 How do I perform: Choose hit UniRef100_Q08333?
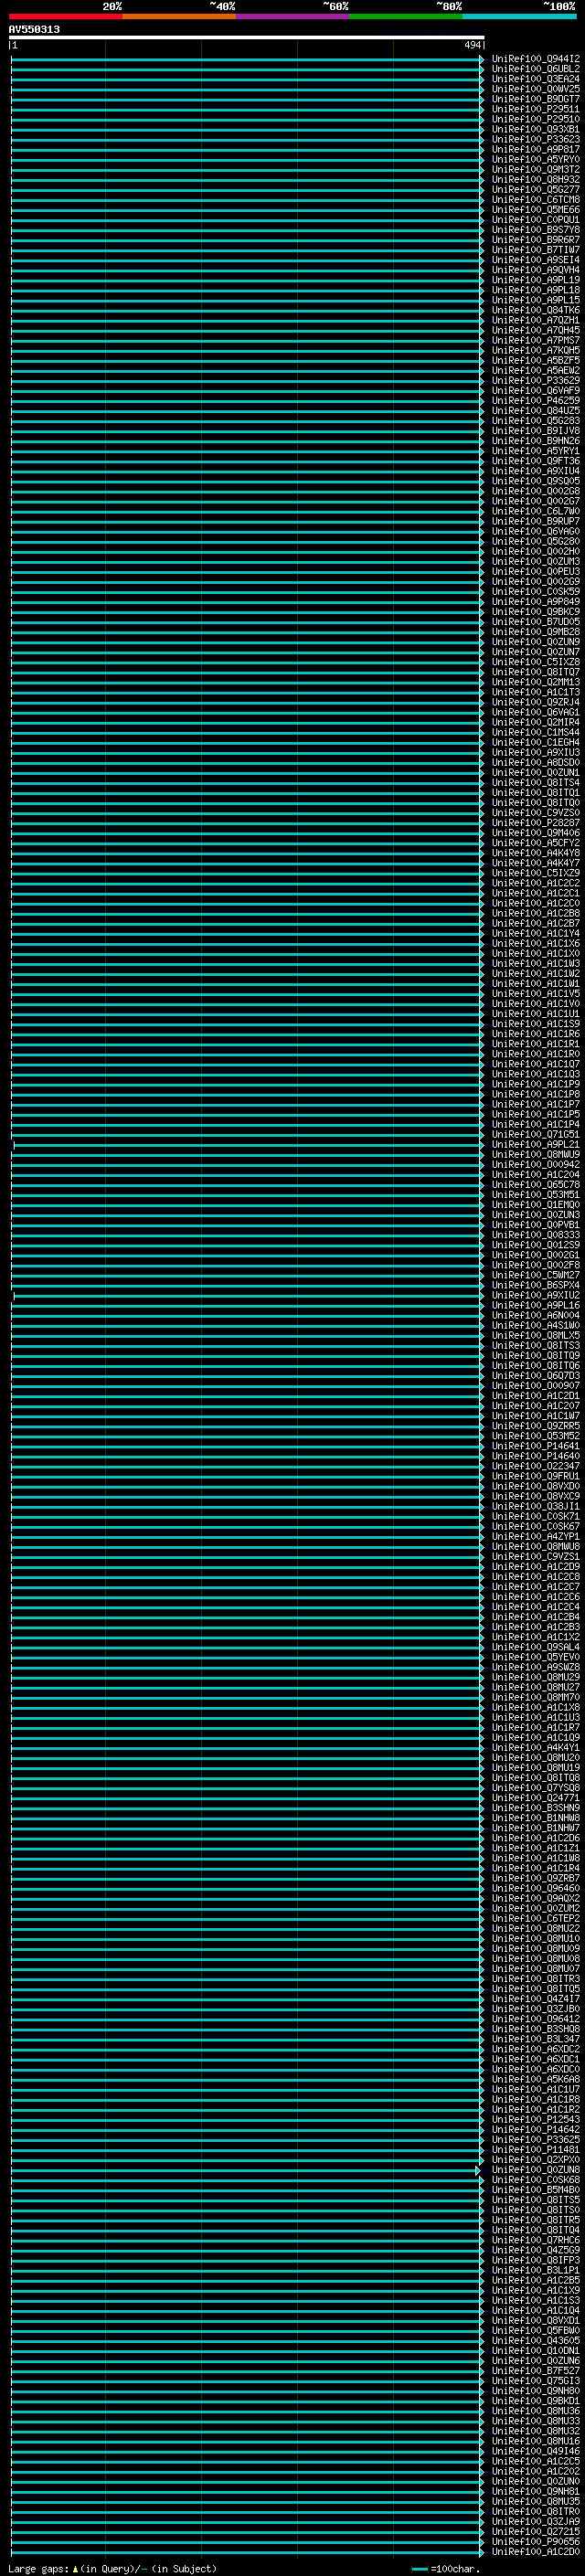pyautogui.click(x=536, y=1234)
